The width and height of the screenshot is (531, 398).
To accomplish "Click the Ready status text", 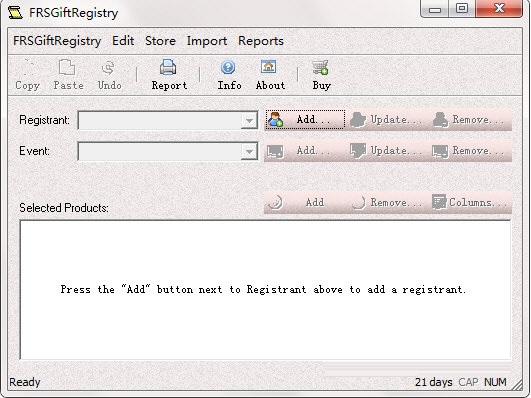I will [25, 382].
